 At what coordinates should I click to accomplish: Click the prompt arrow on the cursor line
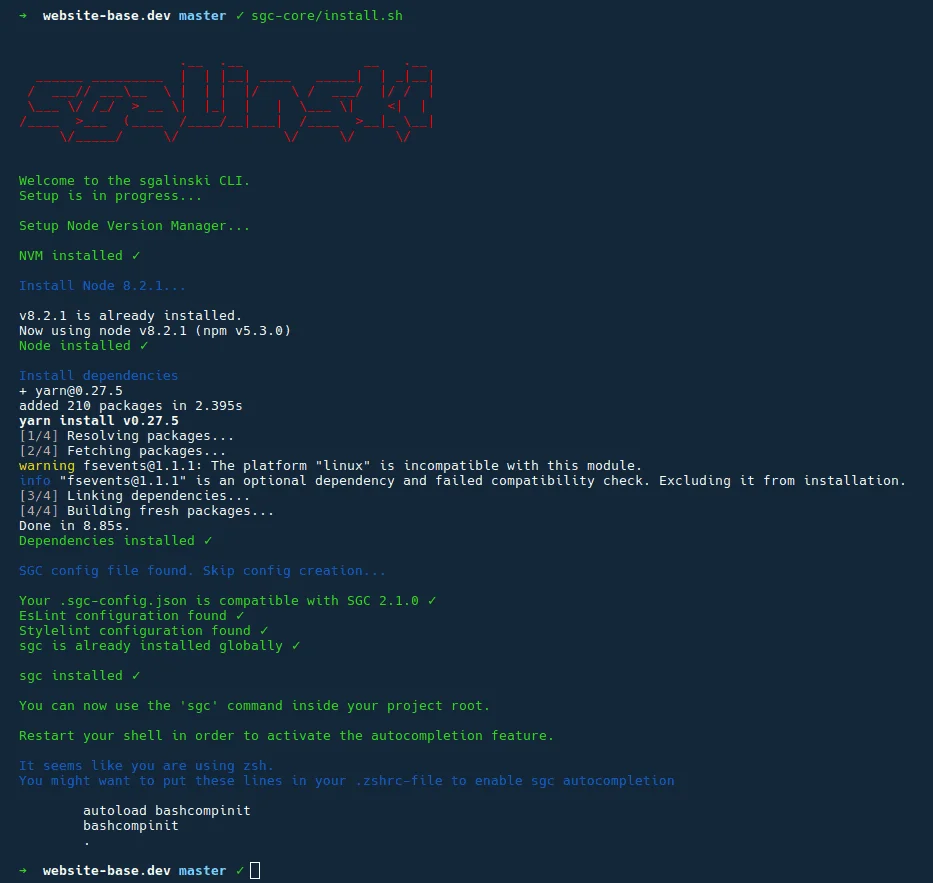click(x=23, y=871)
